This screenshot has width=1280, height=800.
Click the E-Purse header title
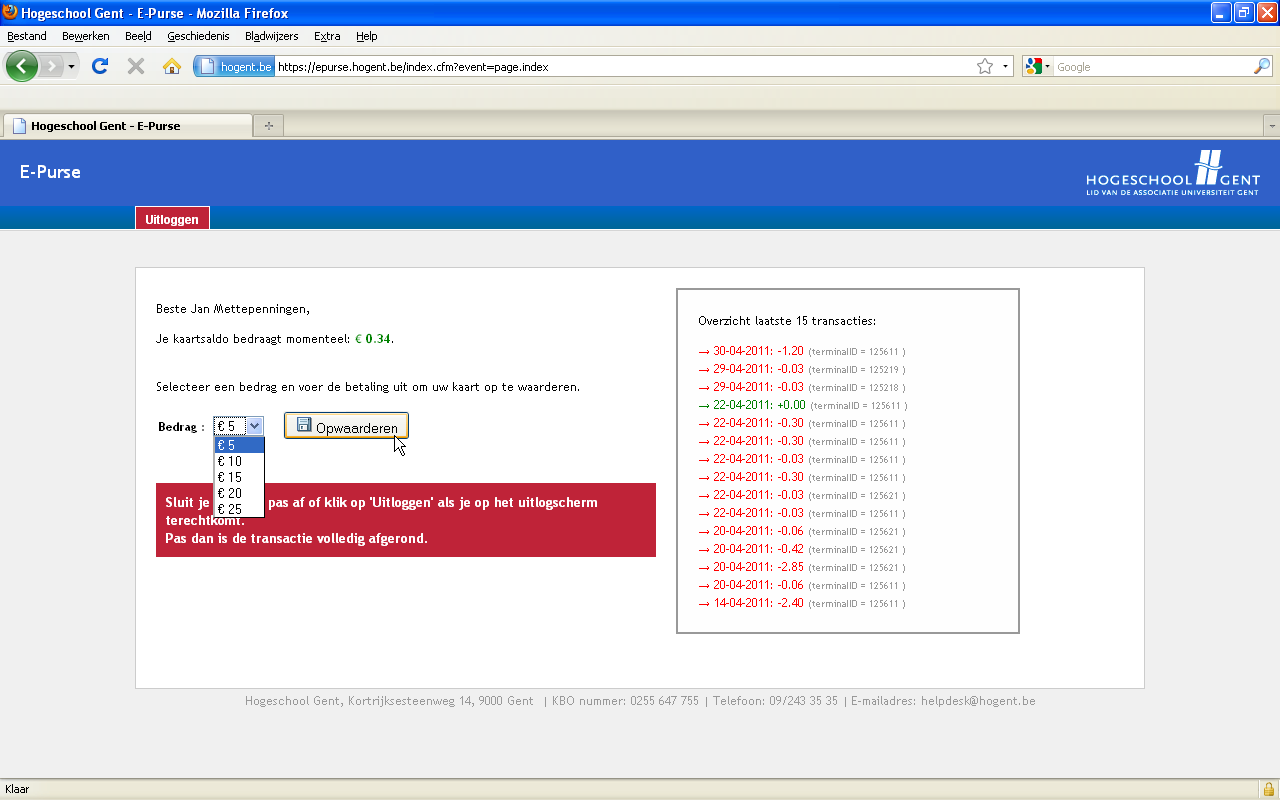[x=50, y=172]
